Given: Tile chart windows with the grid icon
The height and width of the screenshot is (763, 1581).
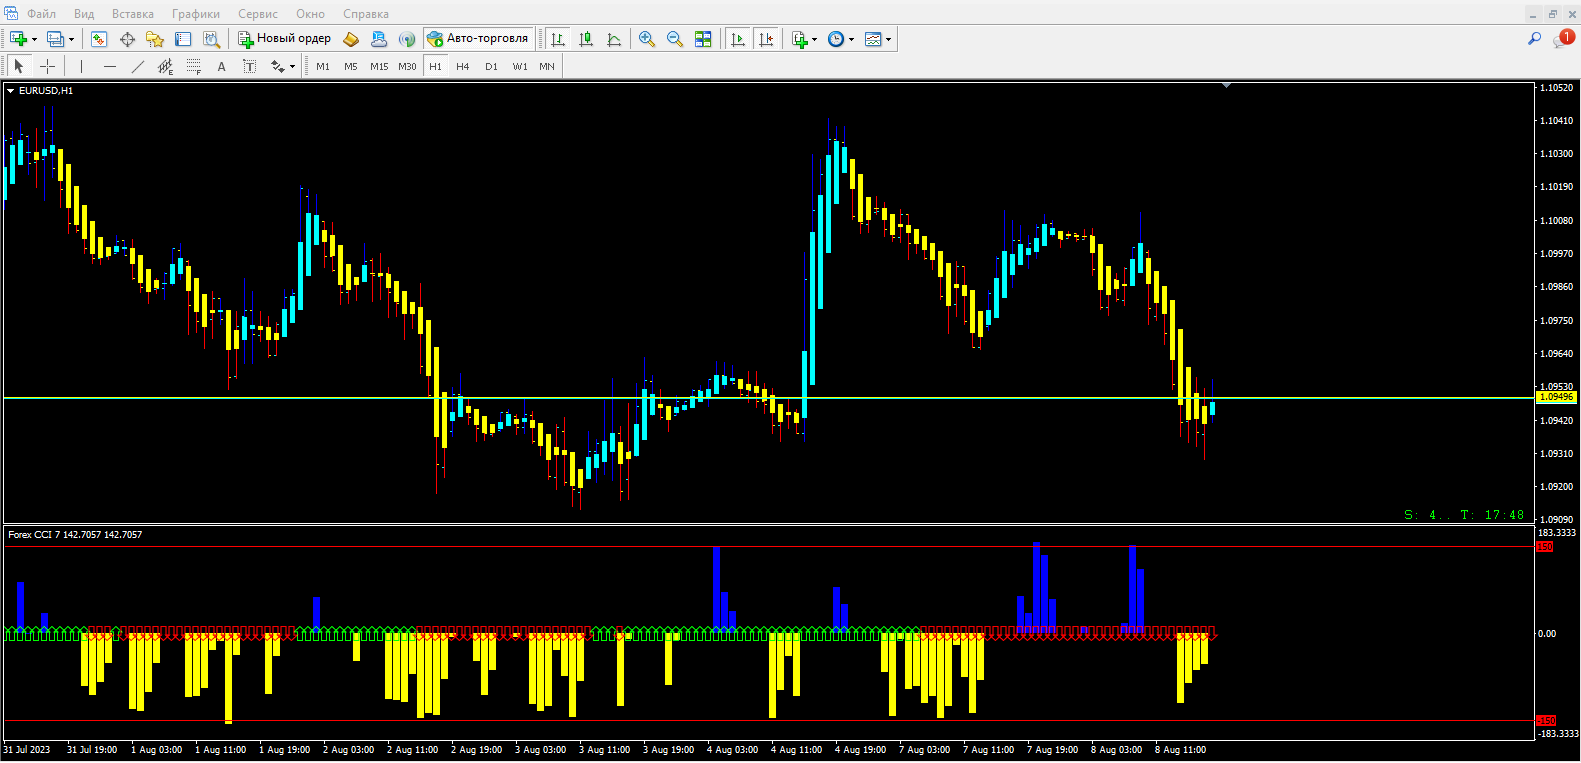Looking at the screenshot, I should coord(703,39).
